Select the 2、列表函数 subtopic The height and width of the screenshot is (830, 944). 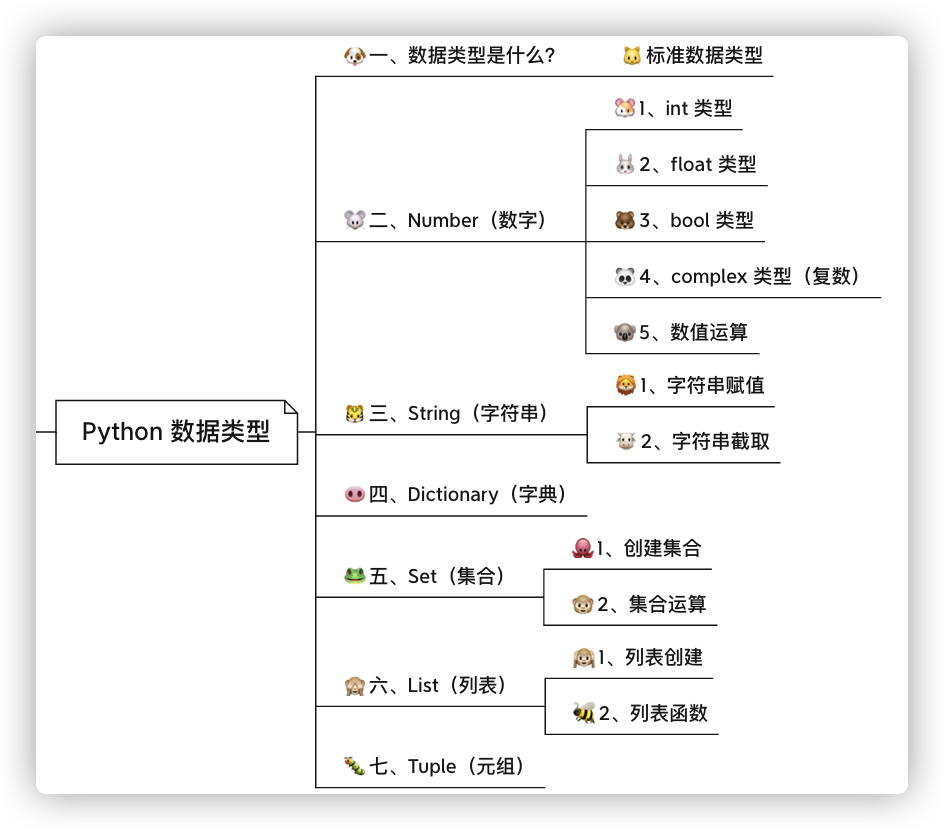click(x=641, y=713)
